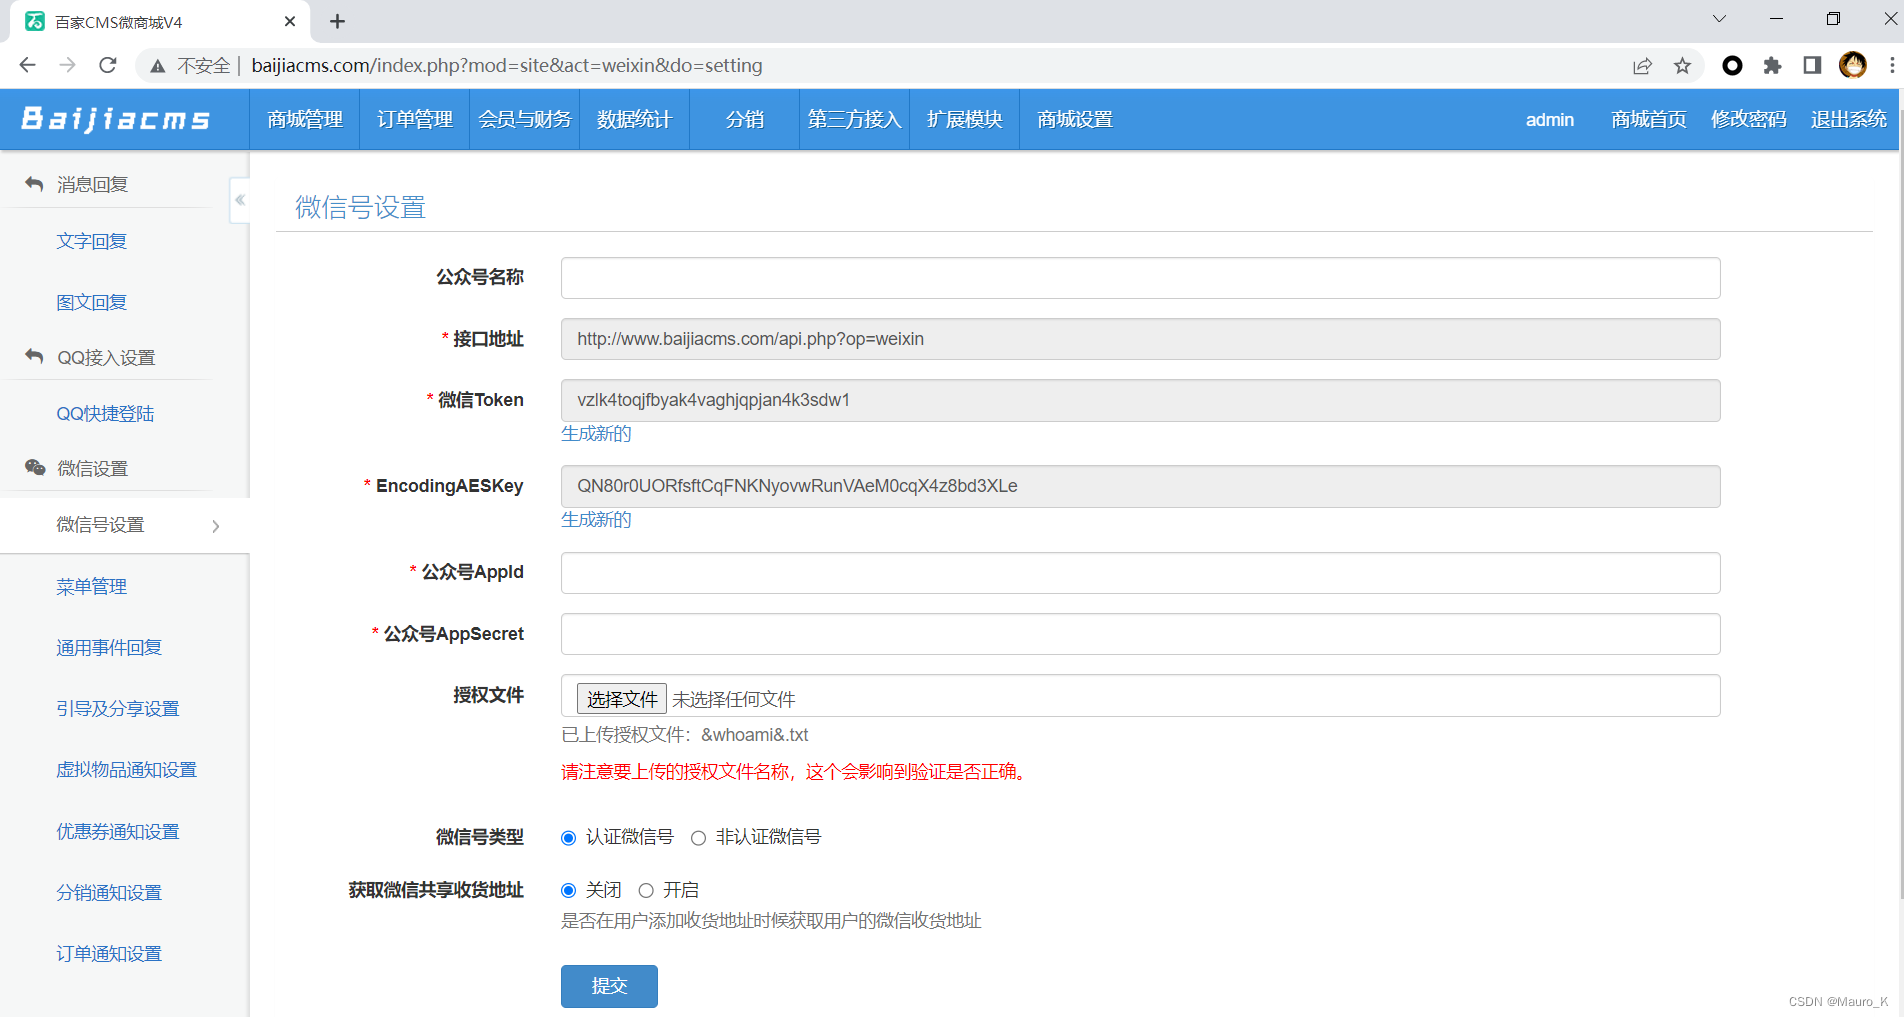Open new browser tab with plus icon
This screenshot has width=1904, height=1017.
[338, 22]
